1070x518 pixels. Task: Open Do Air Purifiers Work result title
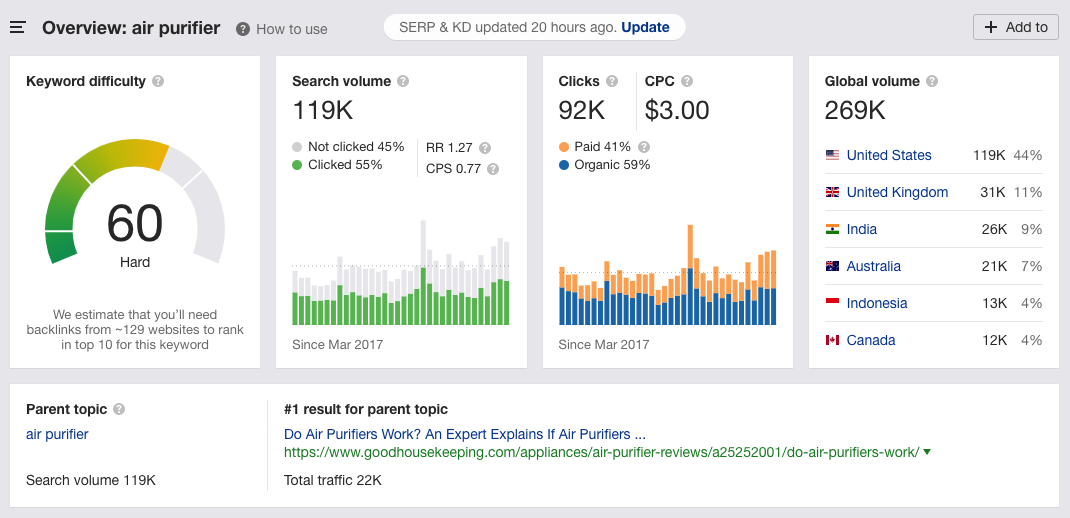[464, 434]
